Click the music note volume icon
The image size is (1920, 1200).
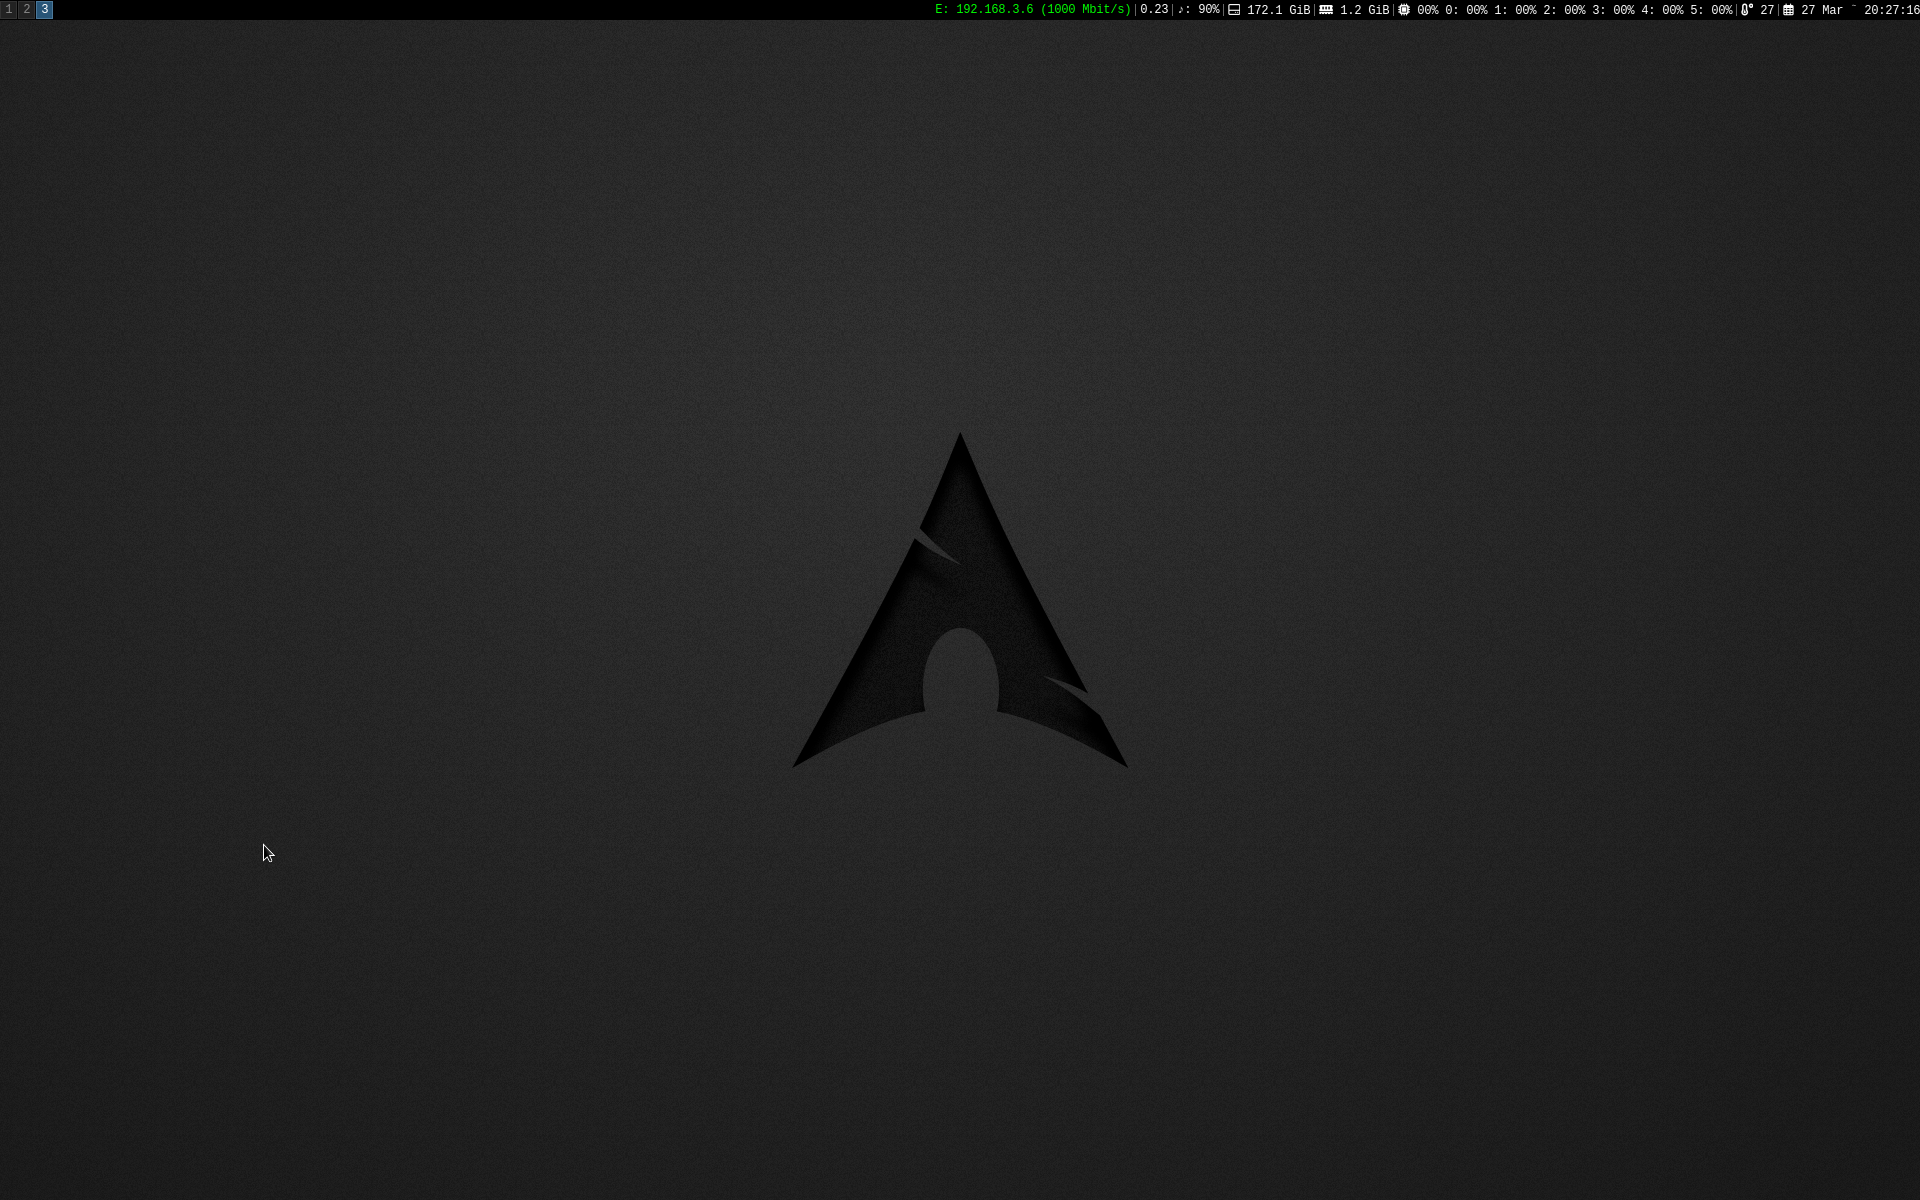tap(1183, 10)
